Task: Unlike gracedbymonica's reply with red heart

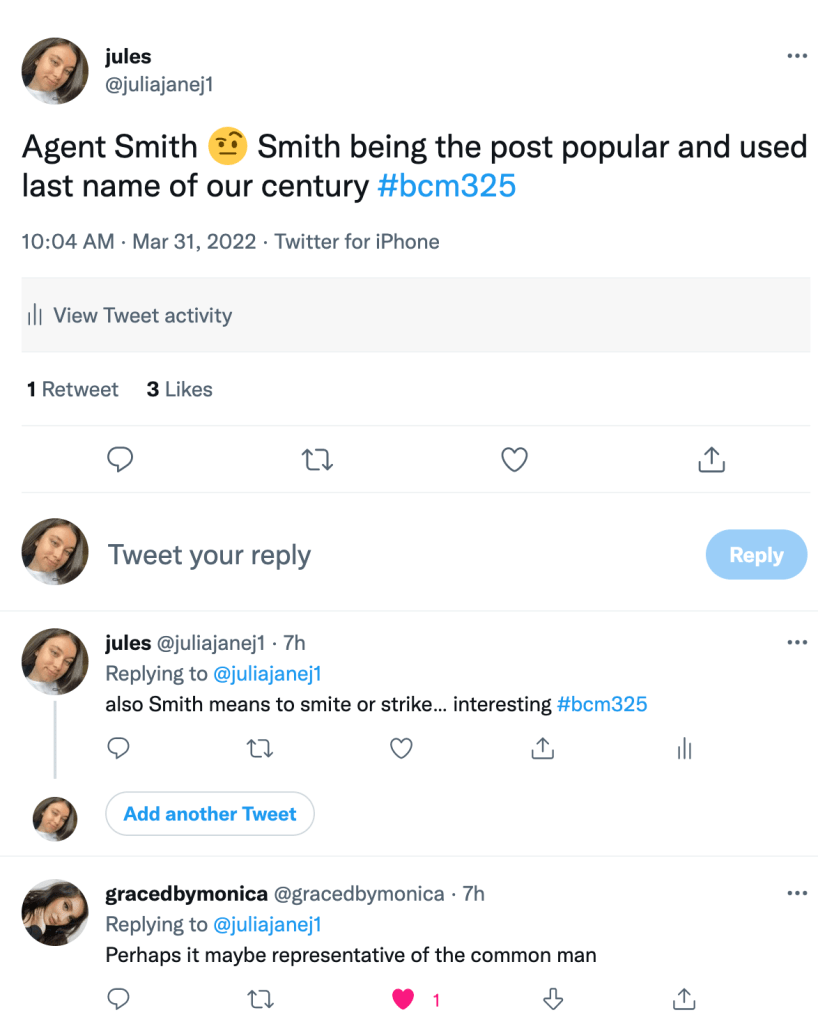Action: click(403, 999)
